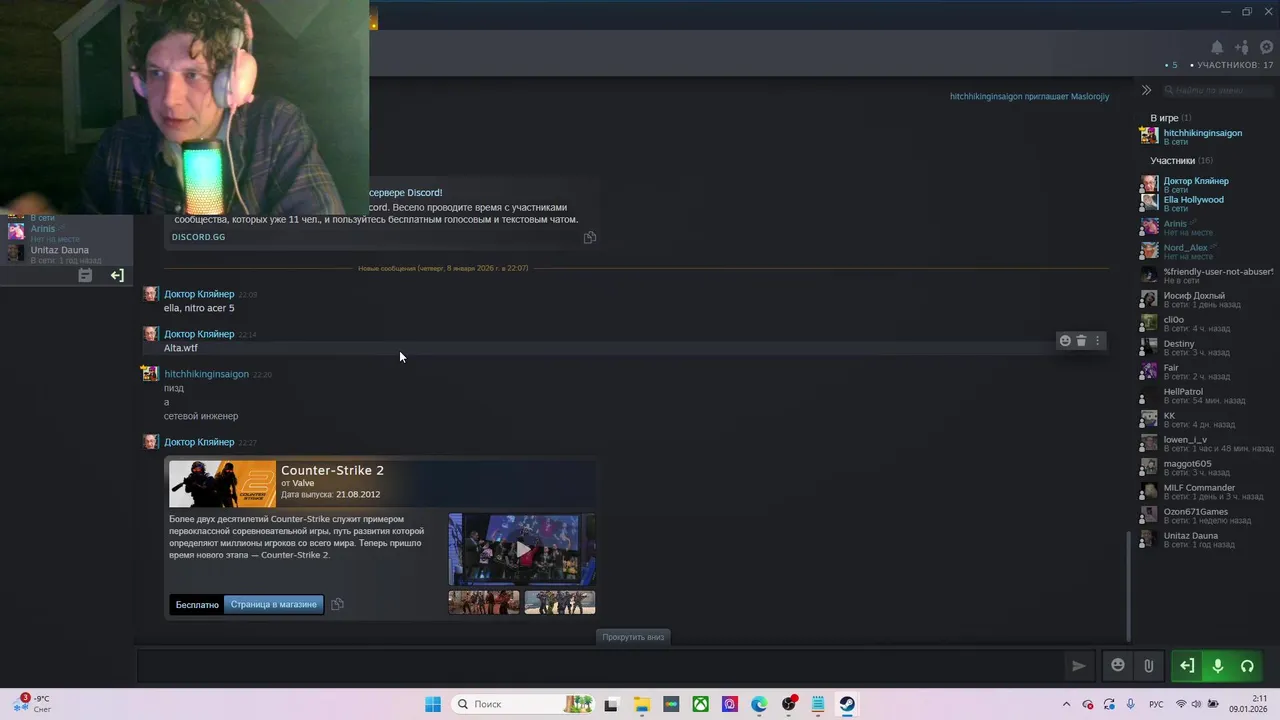Send message with the arrow button
The image size is (1280, 720).
(x=1078, y=666)
